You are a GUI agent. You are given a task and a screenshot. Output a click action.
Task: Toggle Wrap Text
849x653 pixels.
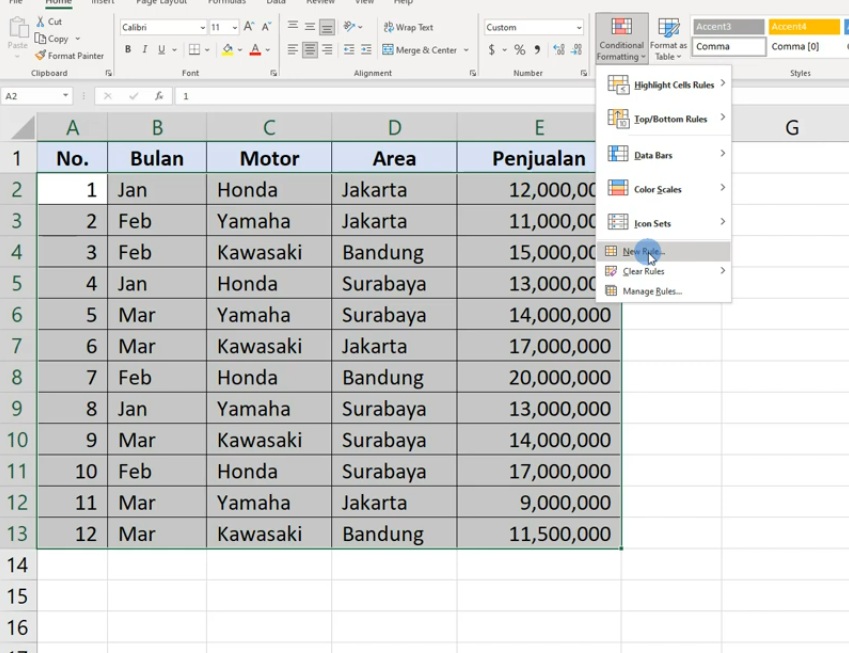coord(408,27)
